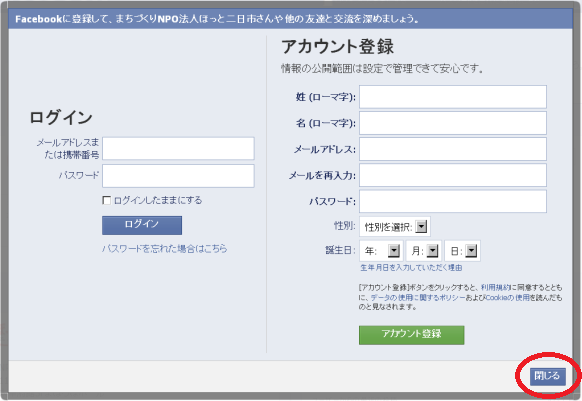Screen dimensions: 582x401
Task: Click the 姓 (ローマ字) input field
Action: [x=453, y=97]
